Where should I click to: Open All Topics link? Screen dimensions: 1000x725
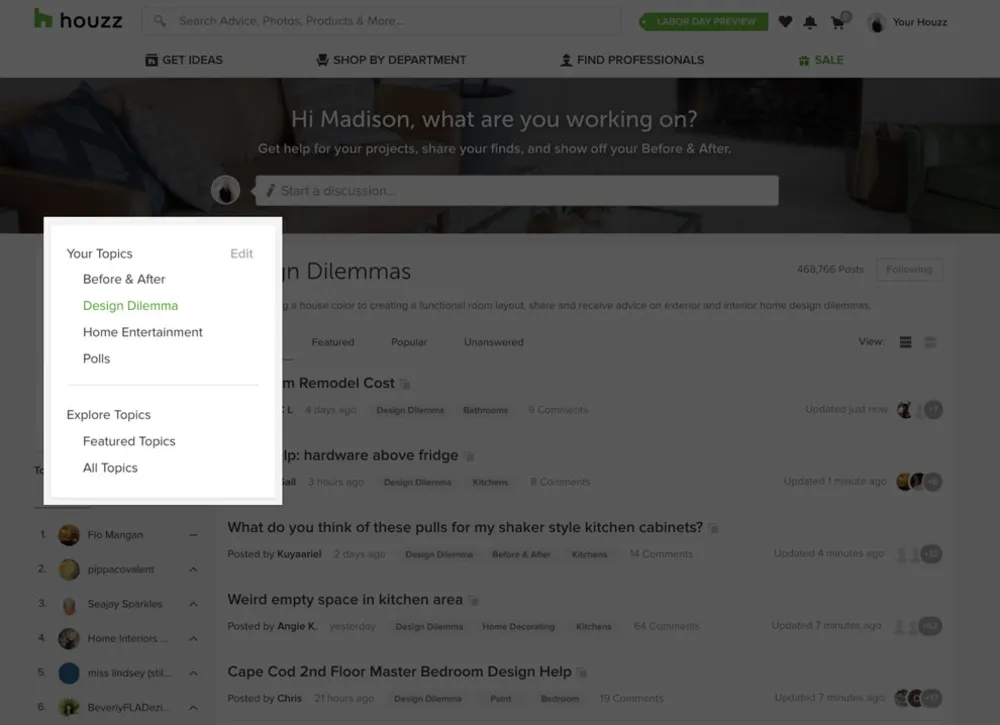(110, 468)
